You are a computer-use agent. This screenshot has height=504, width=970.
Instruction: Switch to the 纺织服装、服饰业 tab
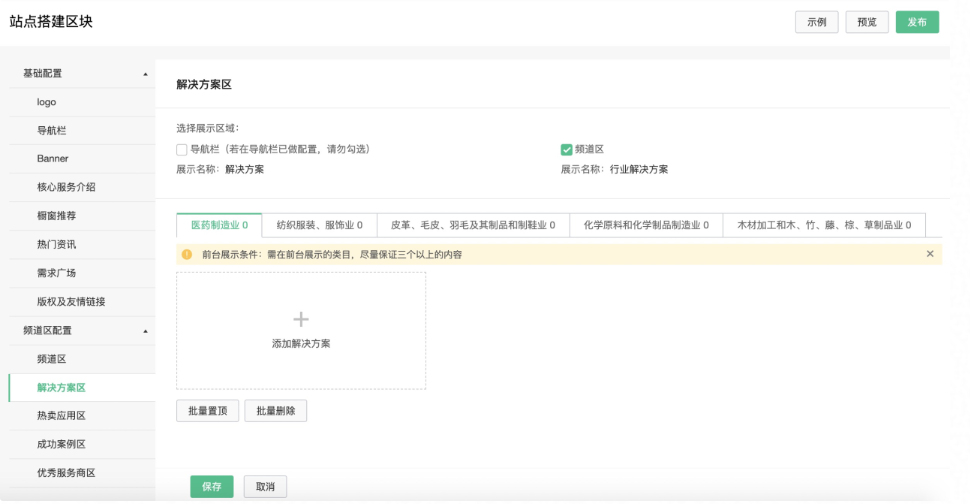[319, 225]
